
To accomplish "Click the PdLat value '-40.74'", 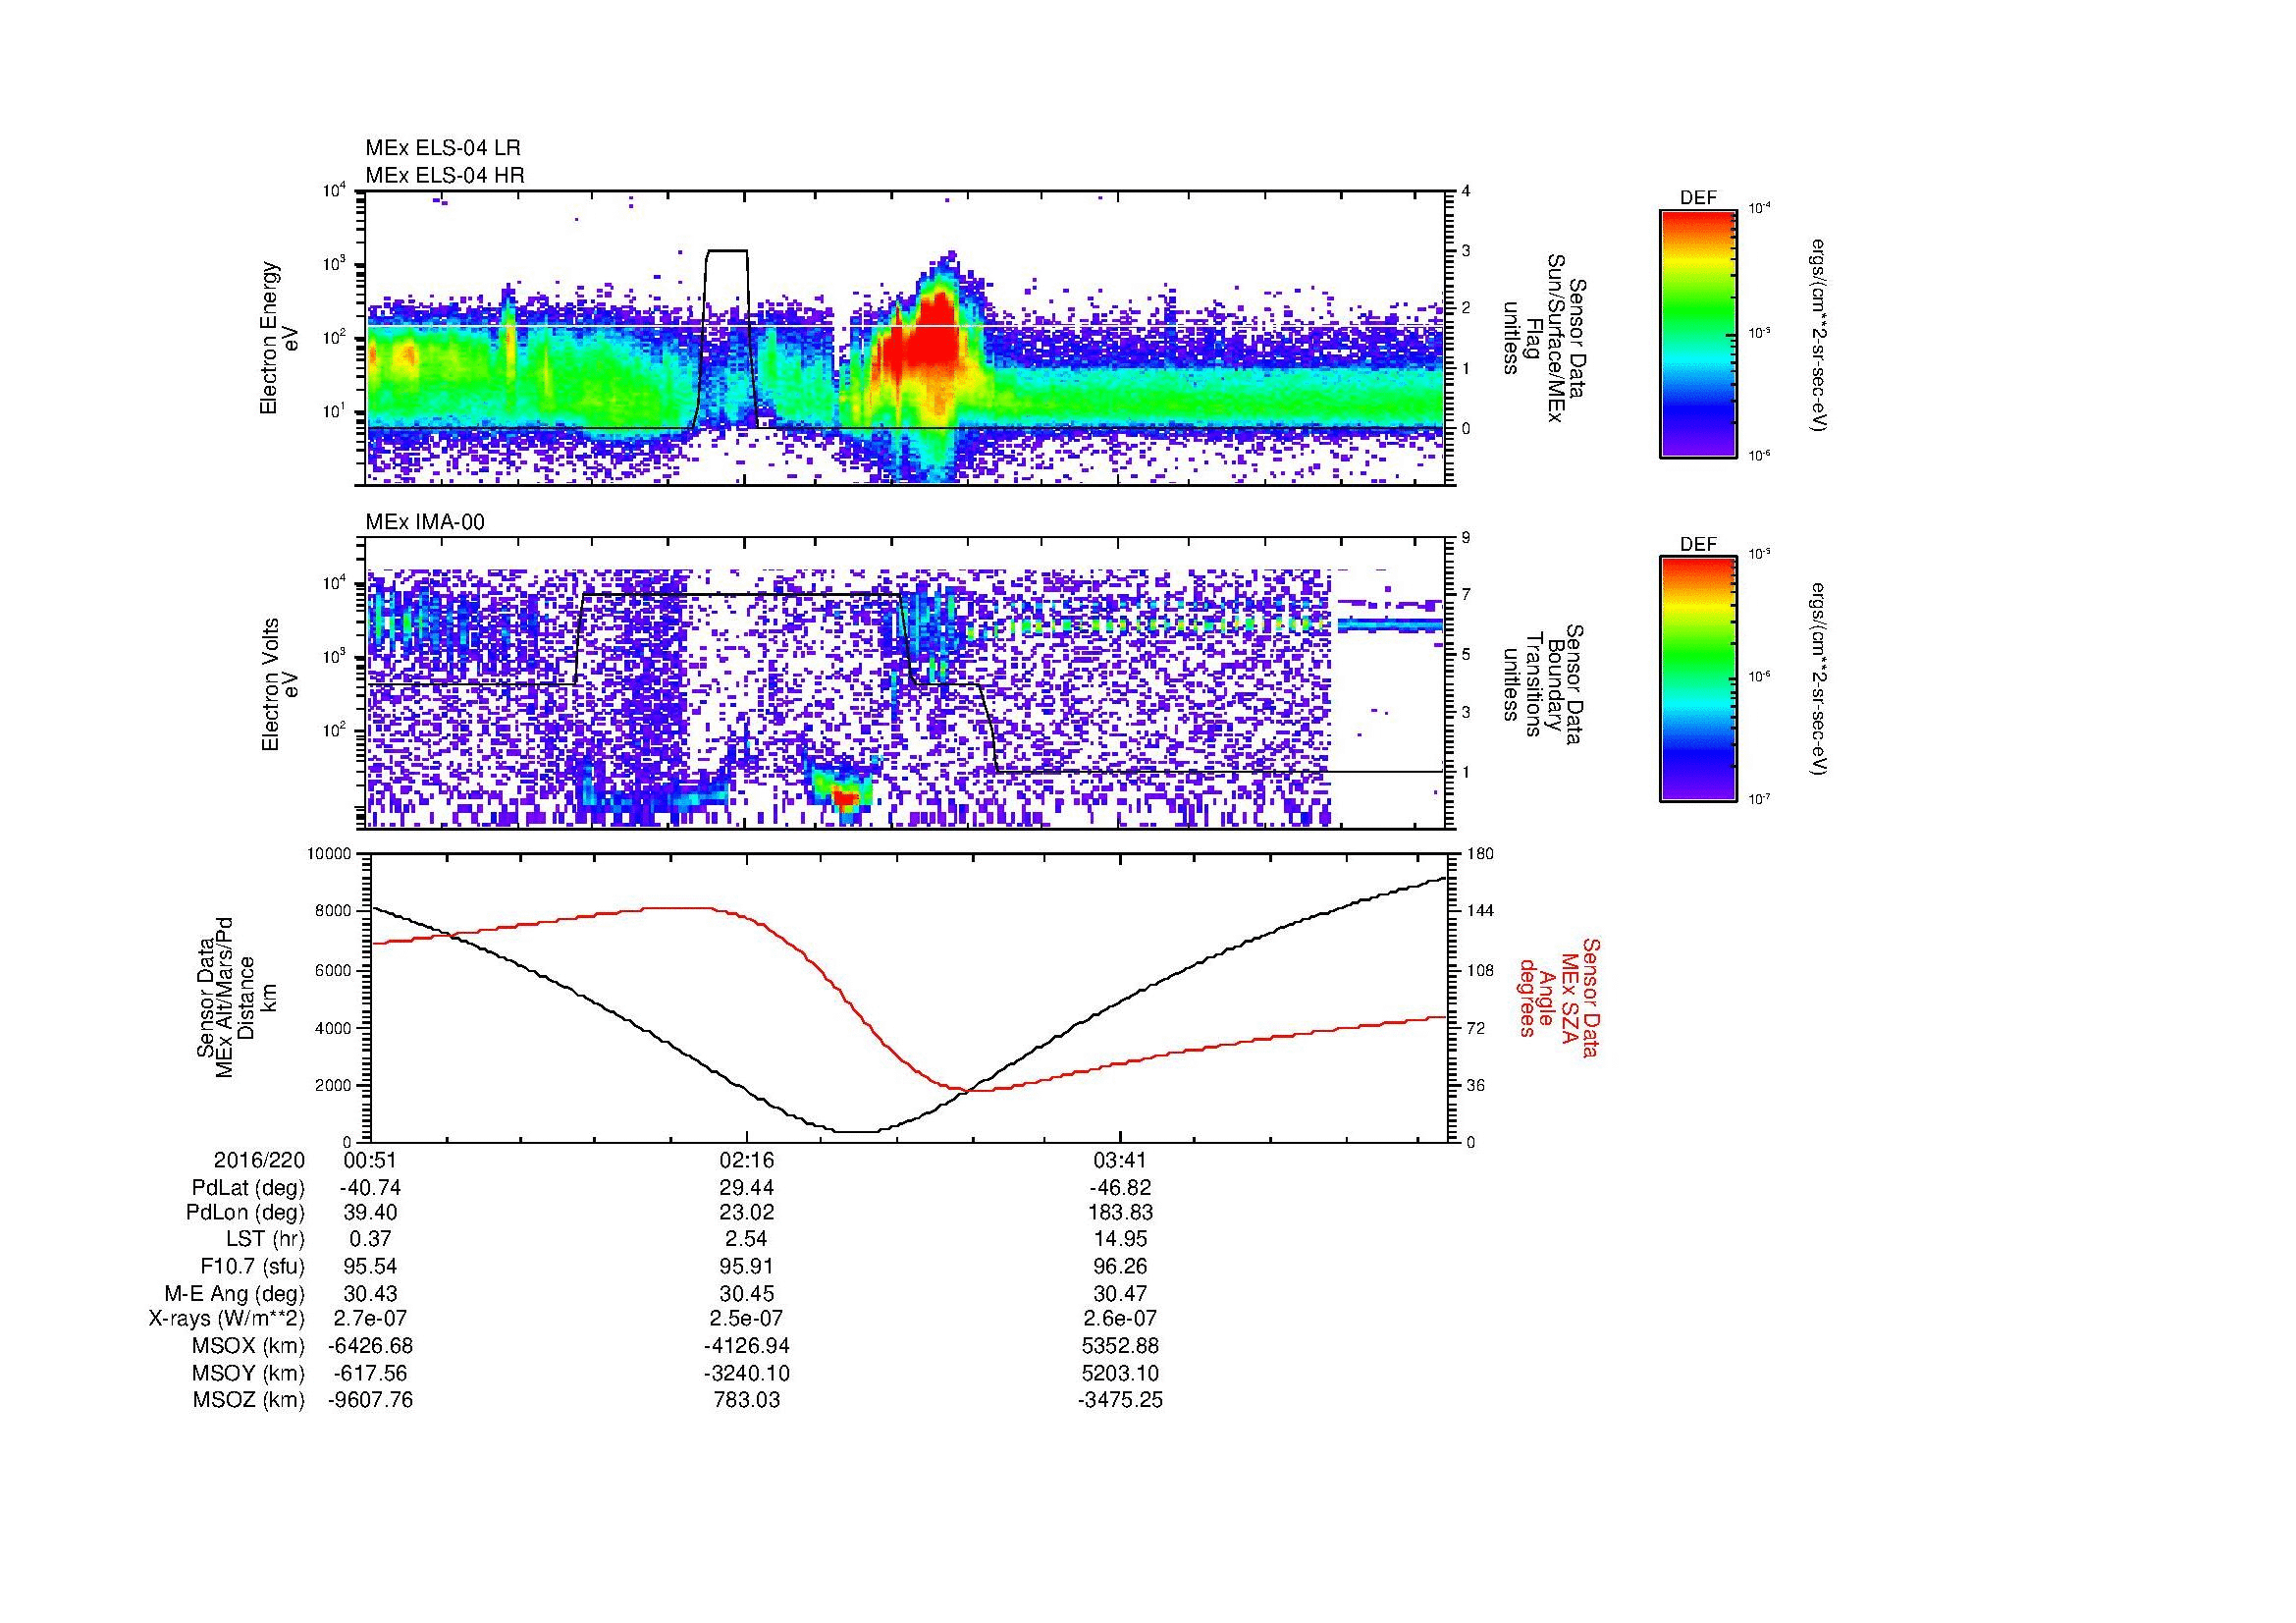I will 371,1188.
